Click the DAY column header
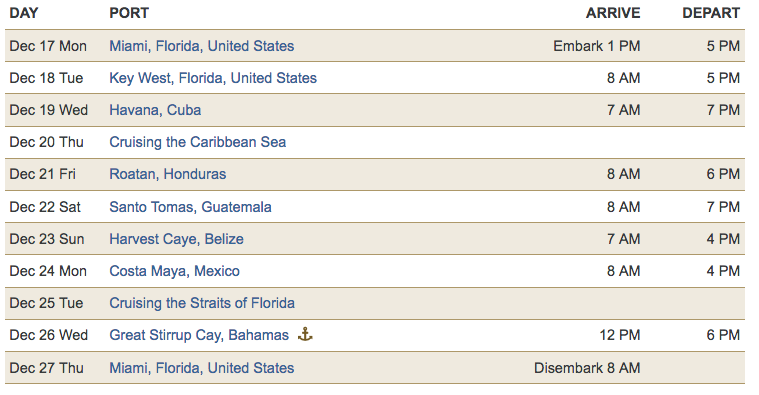 point(24,13)
